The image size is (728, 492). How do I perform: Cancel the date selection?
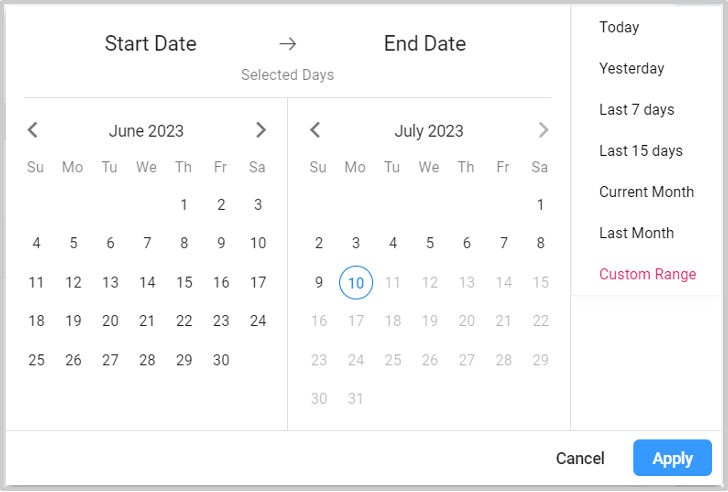point(580,458)
